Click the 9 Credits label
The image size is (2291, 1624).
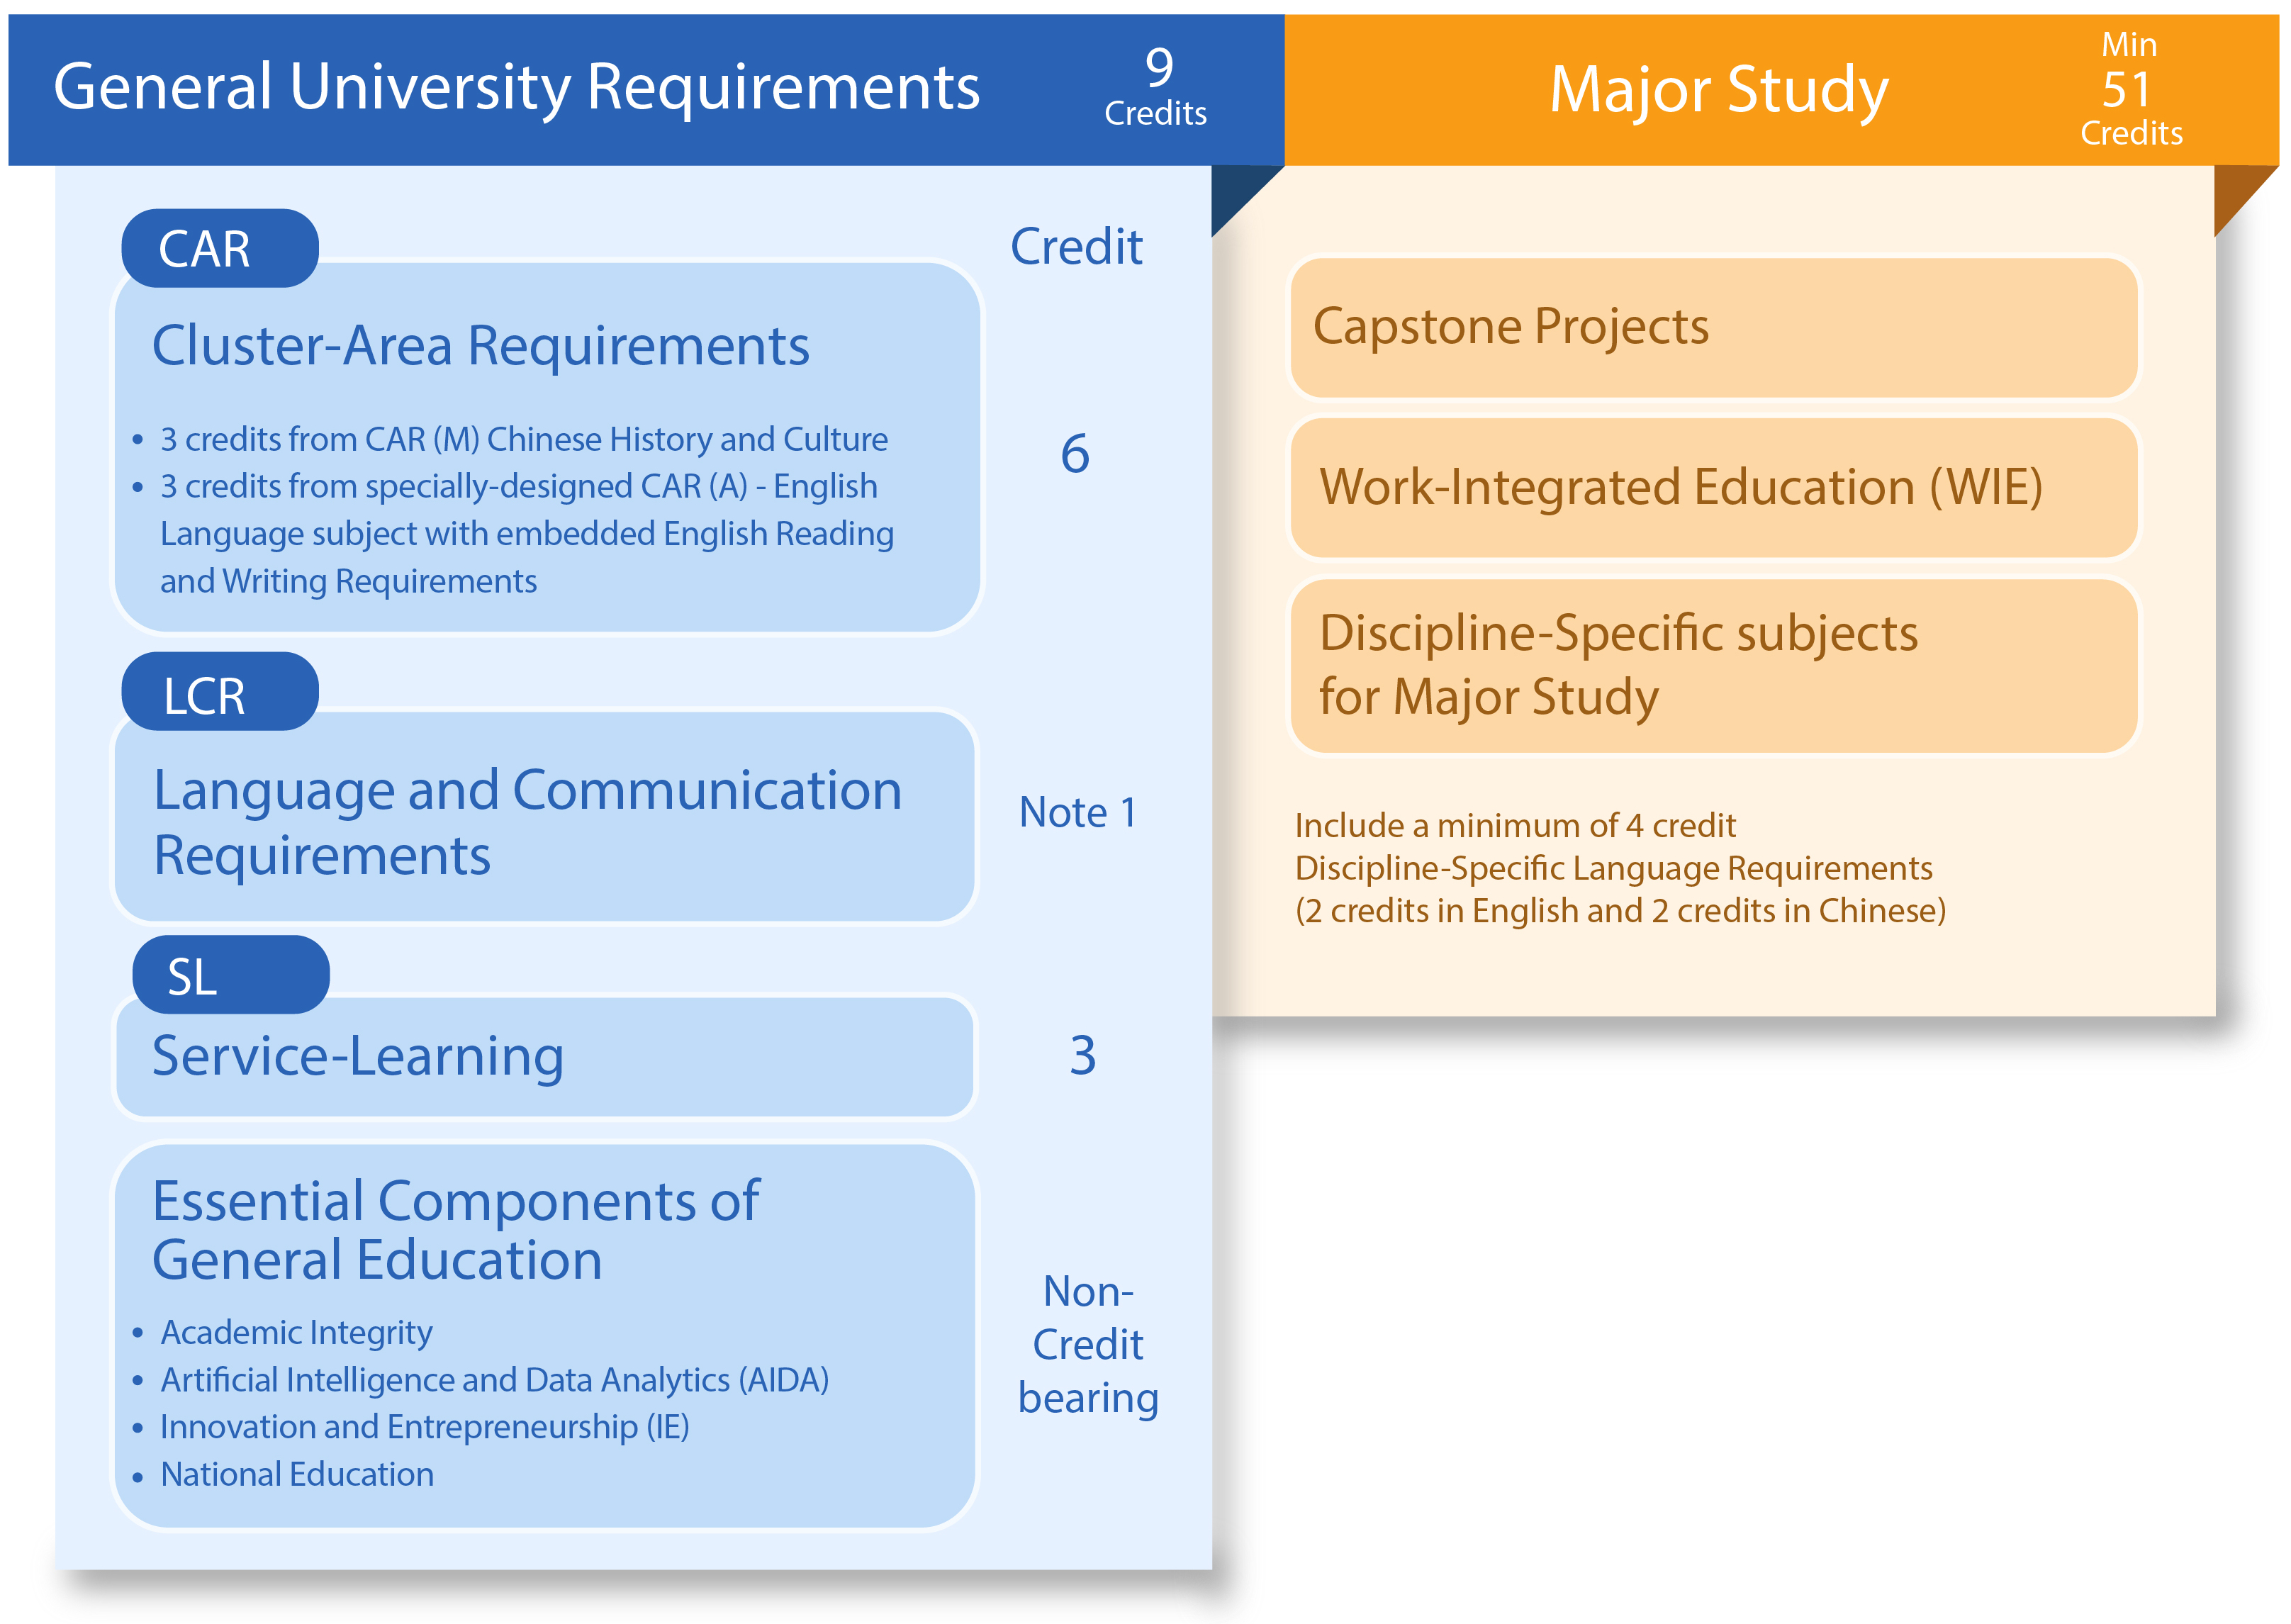[1155, 88]
